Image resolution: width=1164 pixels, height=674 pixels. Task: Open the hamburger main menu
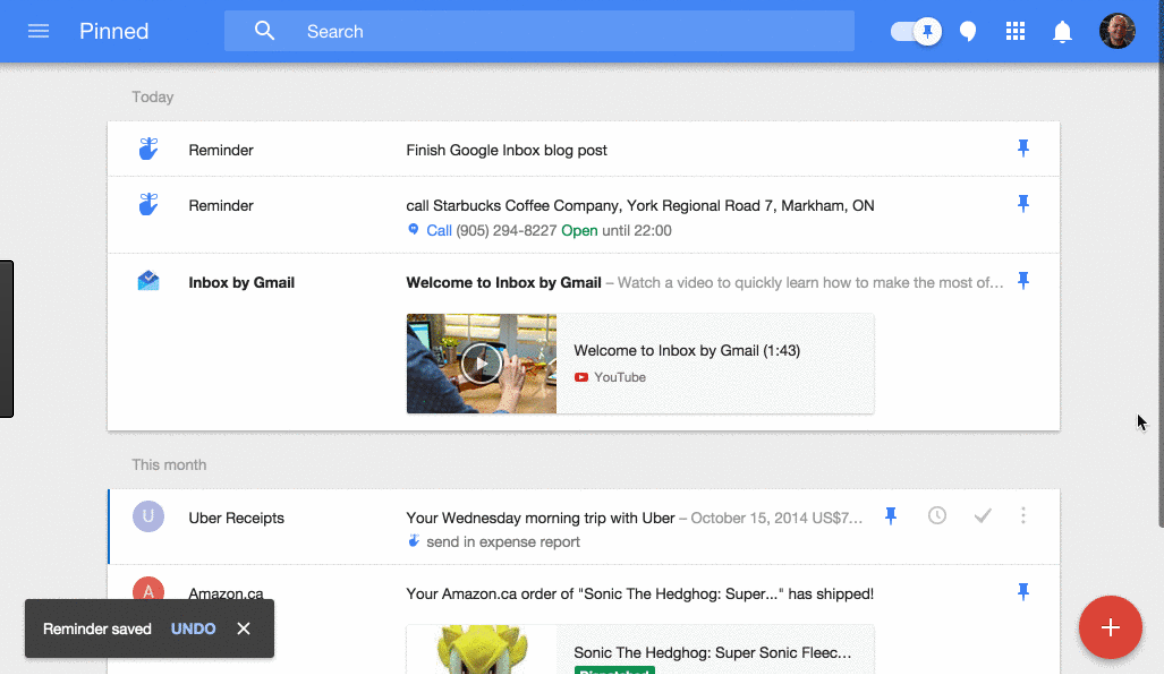click(38, 31)
